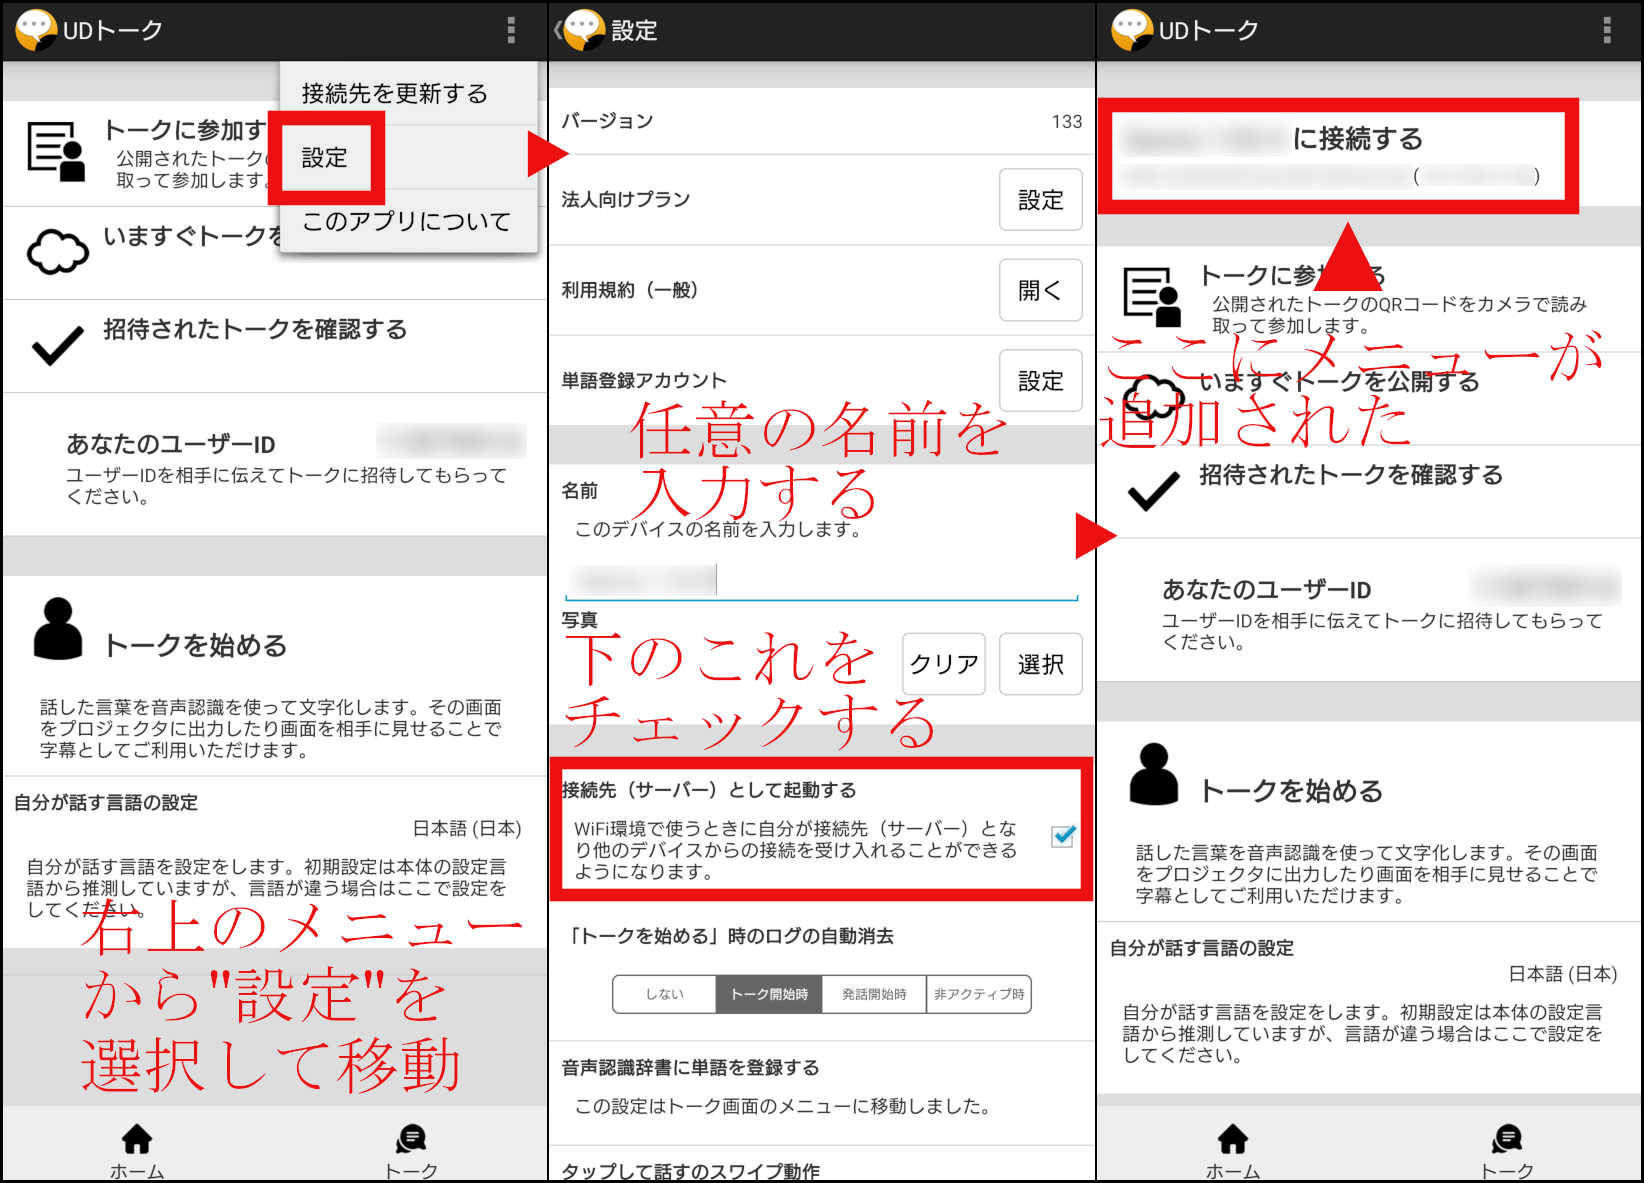Viewport: 1644px width, 1183px height.
Task: Open overflow menu in left UDトーク screen
Action: pos(511,30)
